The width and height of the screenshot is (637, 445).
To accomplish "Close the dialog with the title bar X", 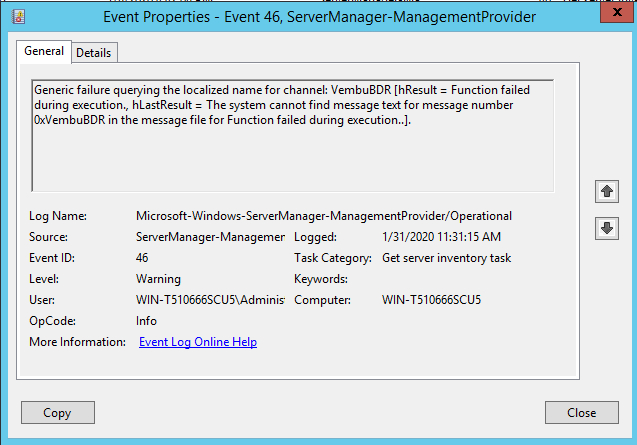I will coord(611,16).
